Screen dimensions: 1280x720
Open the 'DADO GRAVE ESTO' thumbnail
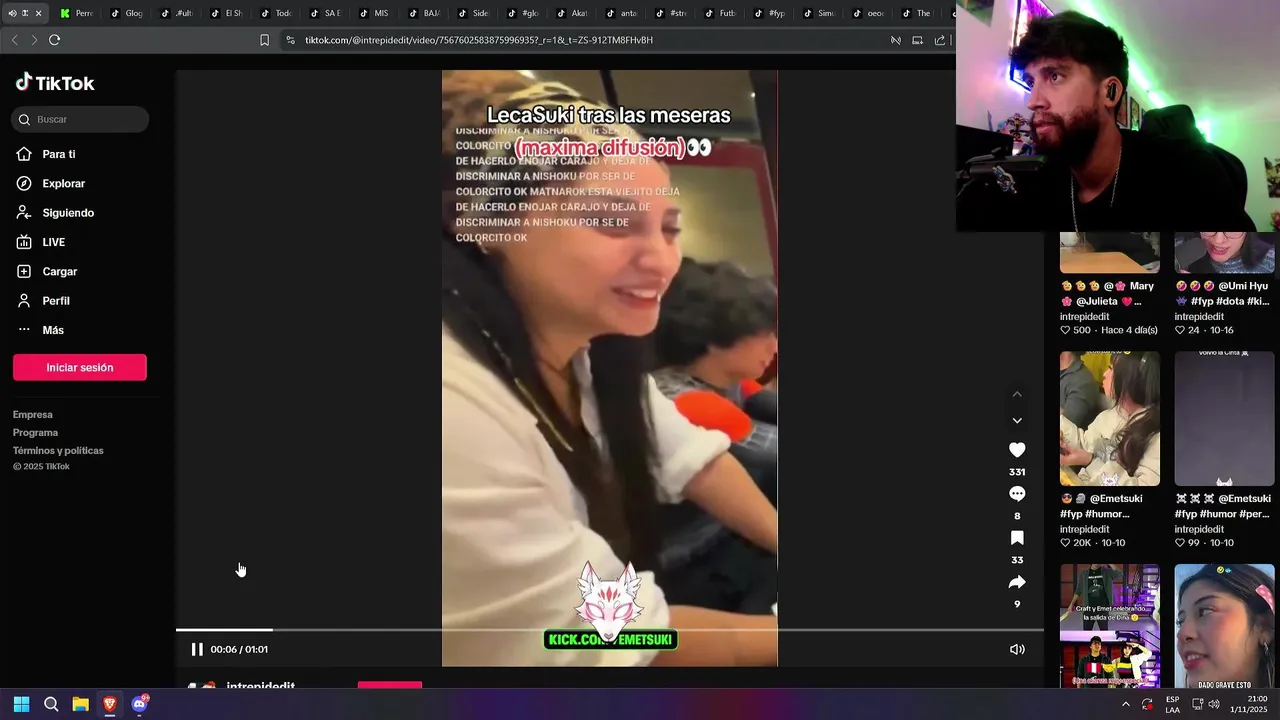[x=1224, y=626]
